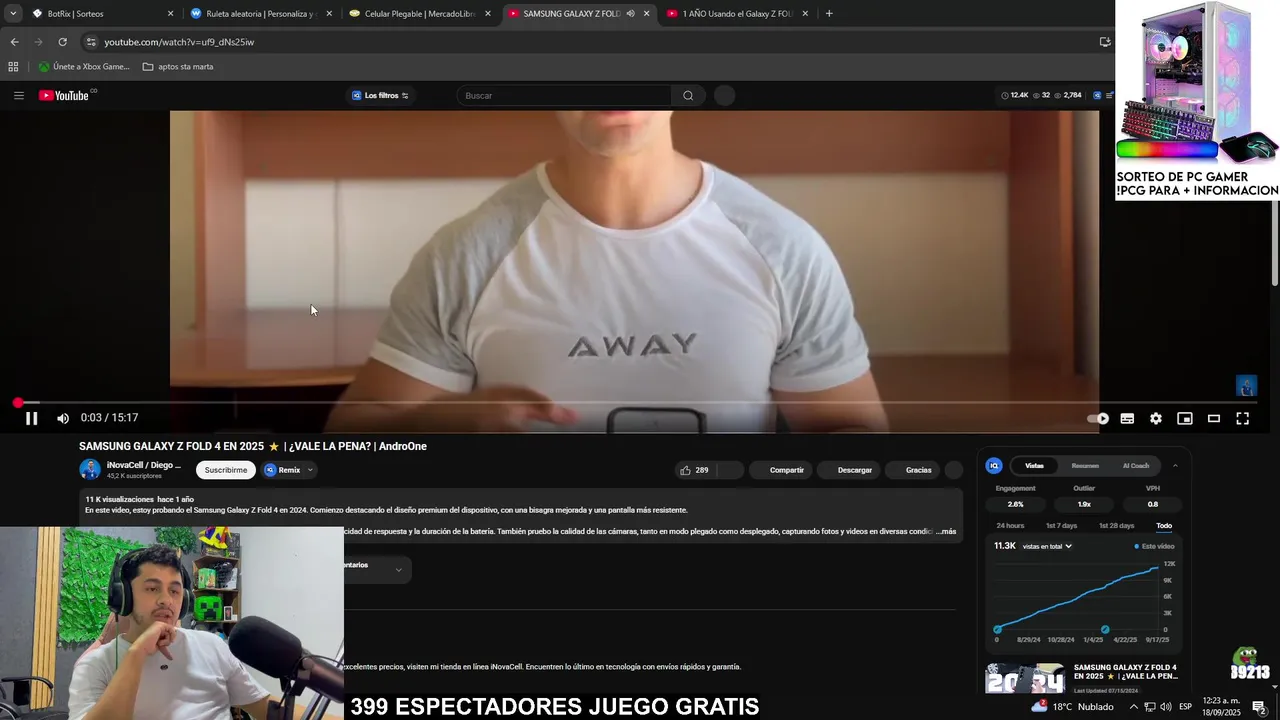Turn on subtitles in the player
Viewport: 1280px width, 720px height.
click(x=1127, y=418)
